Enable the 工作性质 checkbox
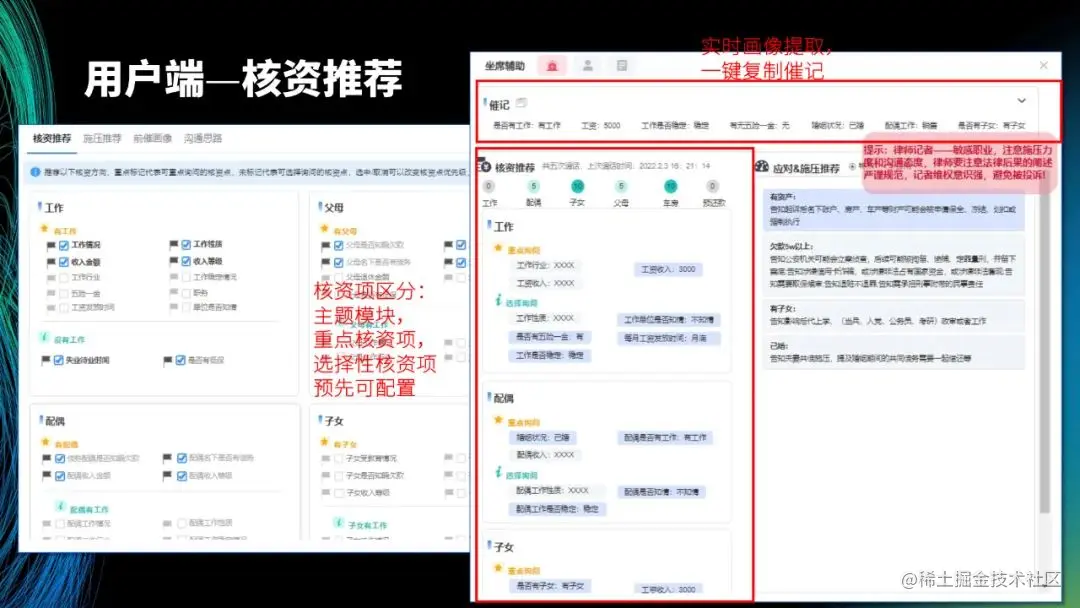The image size is (1080, 608). coord(185,244)
